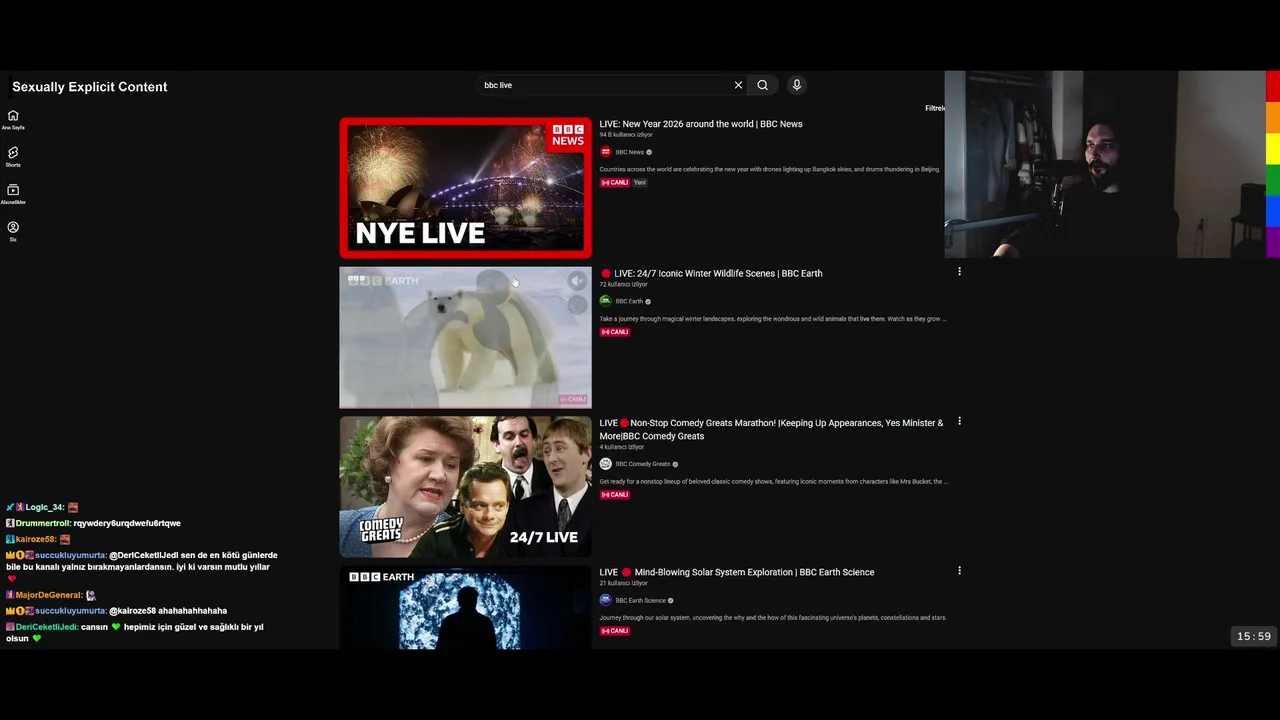Open the polar bear preview thumbnail

pyautogui.click(x=465, y=337)
